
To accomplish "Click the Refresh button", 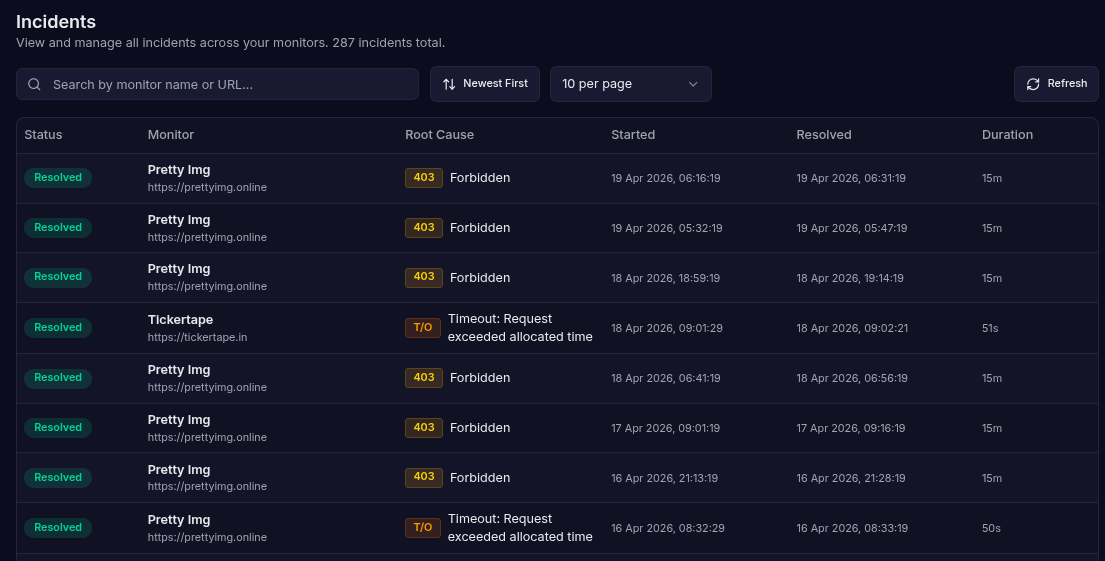I will tap(1056, 84).
